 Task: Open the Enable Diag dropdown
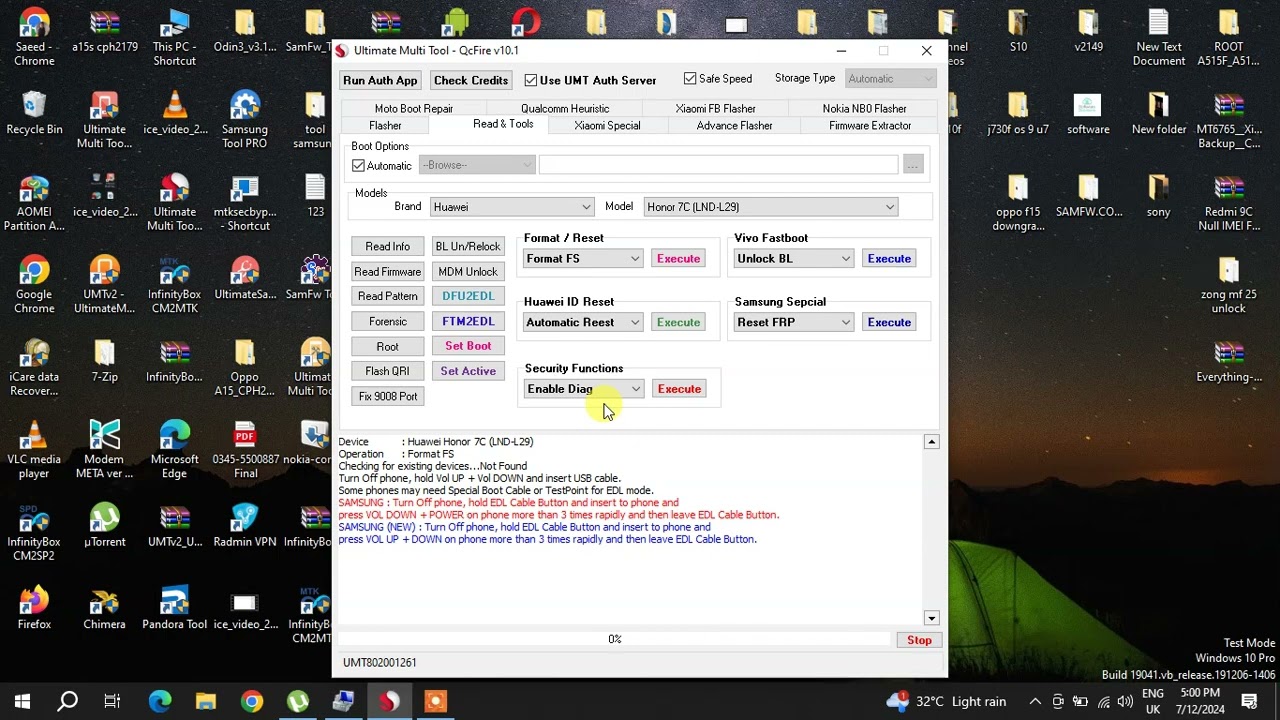(584, 389)
